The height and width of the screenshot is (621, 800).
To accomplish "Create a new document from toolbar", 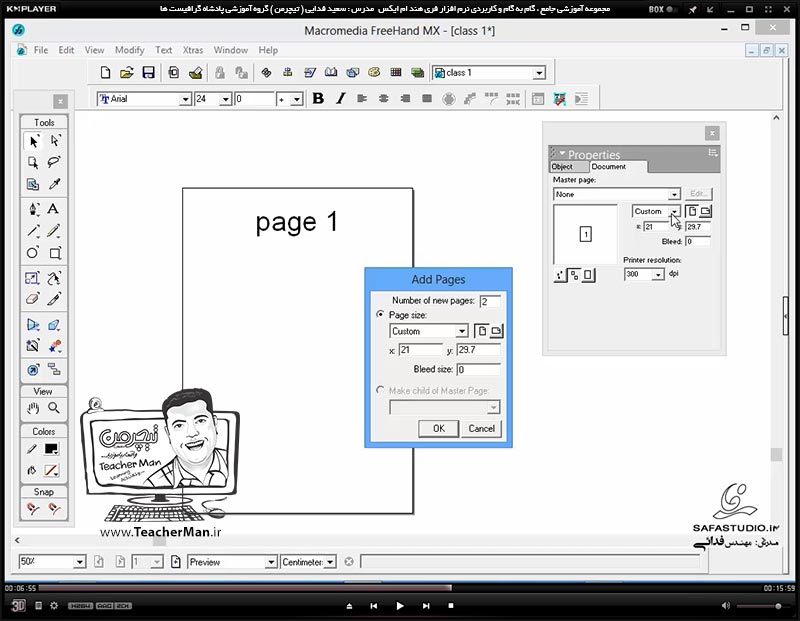I will [x=105, y=73].
